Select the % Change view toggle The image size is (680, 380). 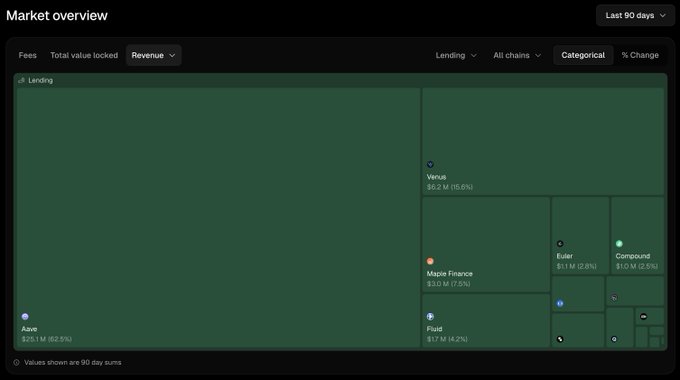(x=640, y=56)
